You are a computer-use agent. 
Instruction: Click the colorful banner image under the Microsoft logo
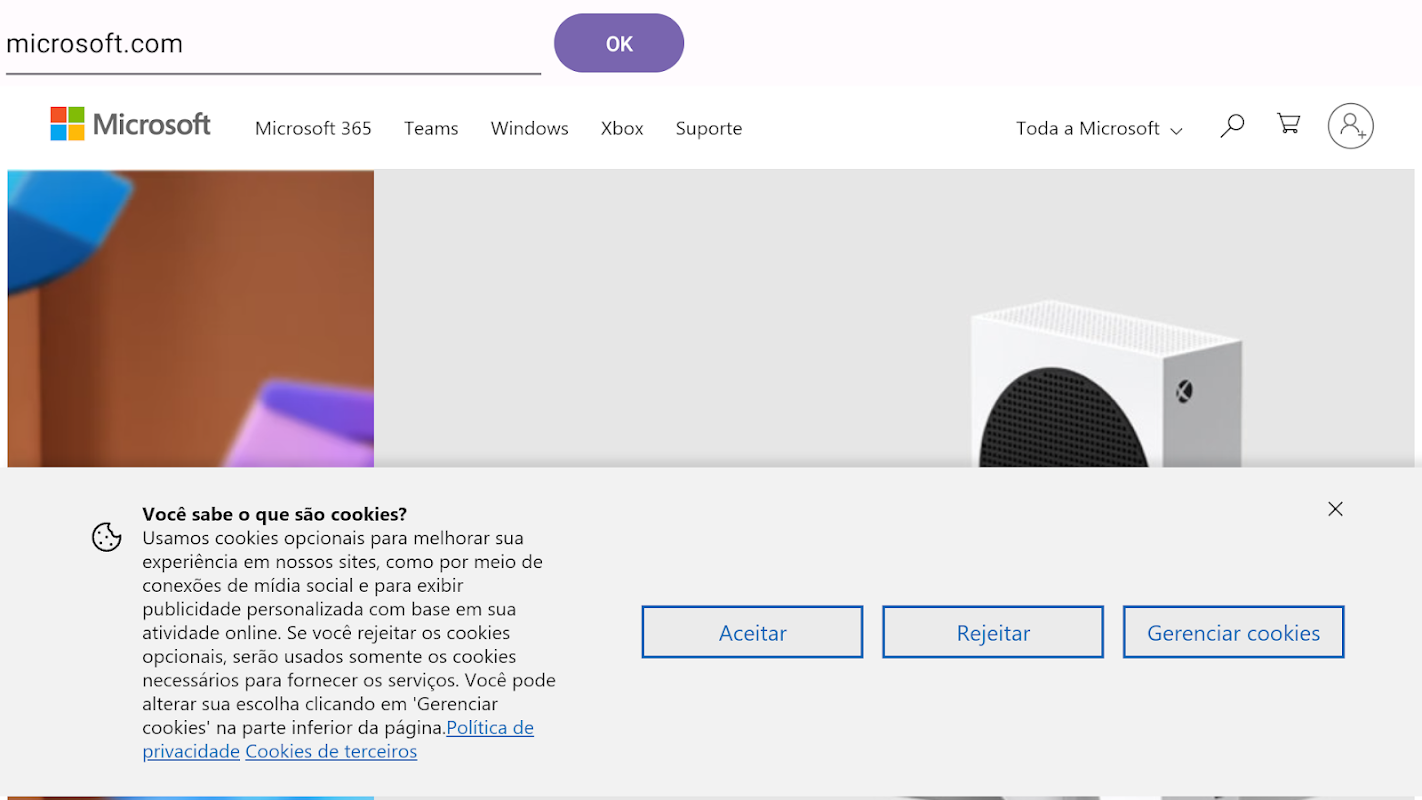[x=191, y=318]
